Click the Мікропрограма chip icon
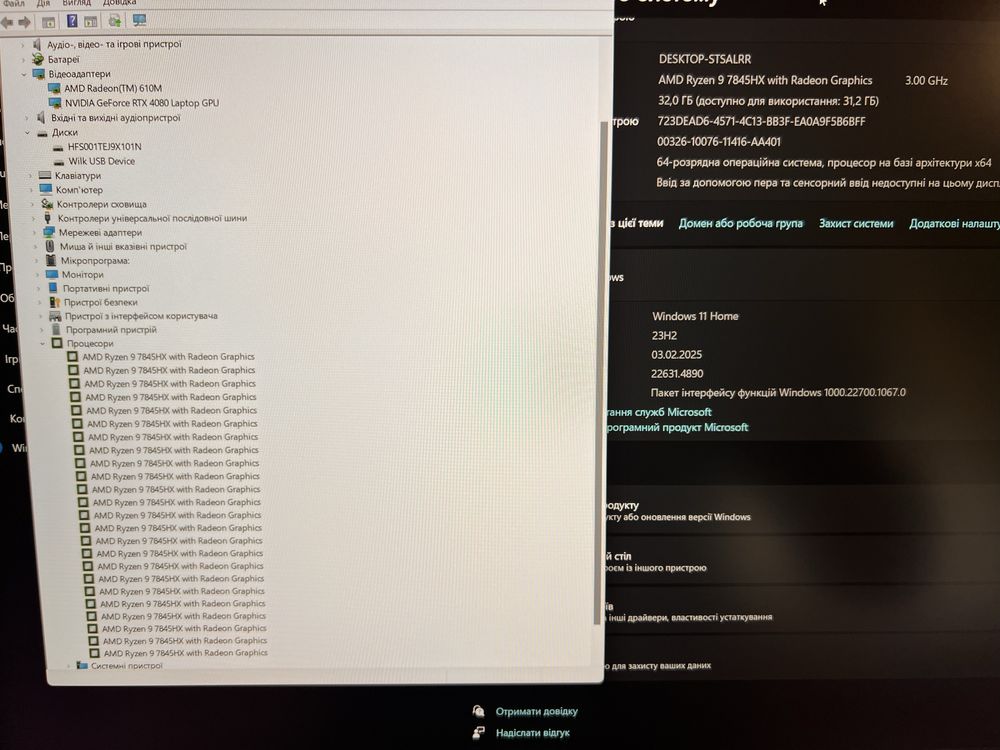The height and width of the screenshot is (750, 1000). click(x=51, y=260)
